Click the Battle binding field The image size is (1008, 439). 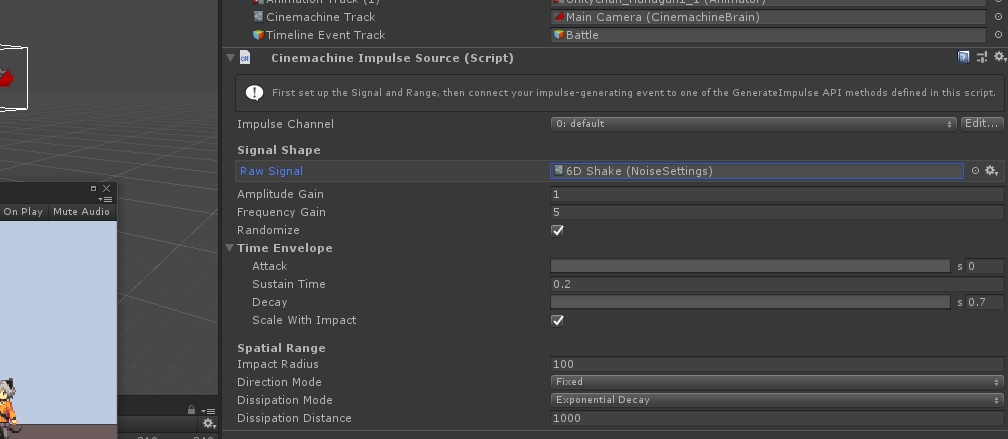pyautogui.click(x=768, y=35)
